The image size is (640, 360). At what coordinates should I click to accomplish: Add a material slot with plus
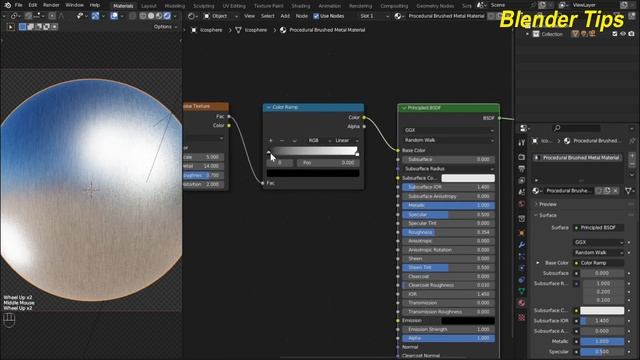tap(632, 156)
